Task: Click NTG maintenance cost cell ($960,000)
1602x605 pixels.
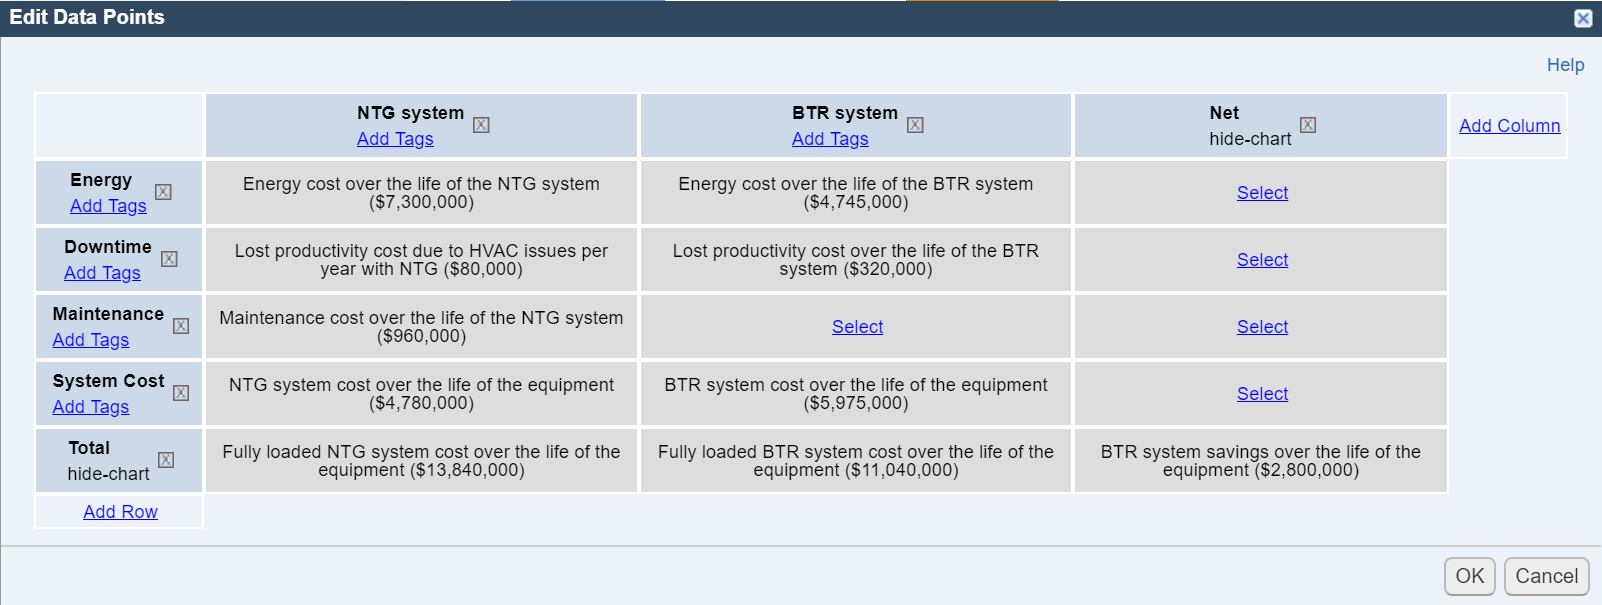Action: click(x=421, y=327)
